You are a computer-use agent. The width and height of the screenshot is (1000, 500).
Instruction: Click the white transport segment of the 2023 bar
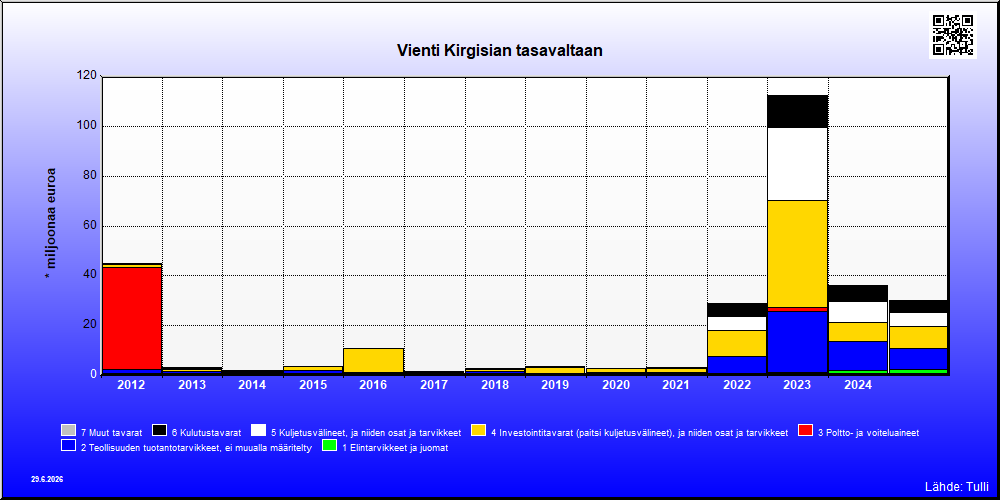coord(798,164)
